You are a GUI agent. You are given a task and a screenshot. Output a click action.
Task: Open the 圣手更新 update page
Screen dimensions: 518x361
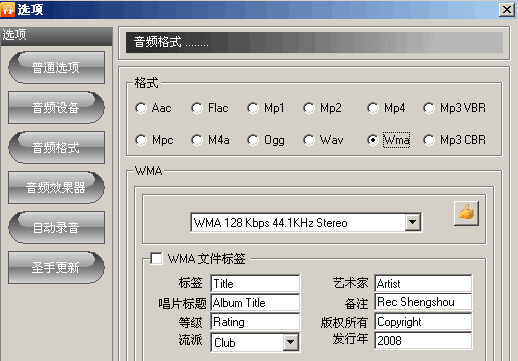click(x=56, y=267)
